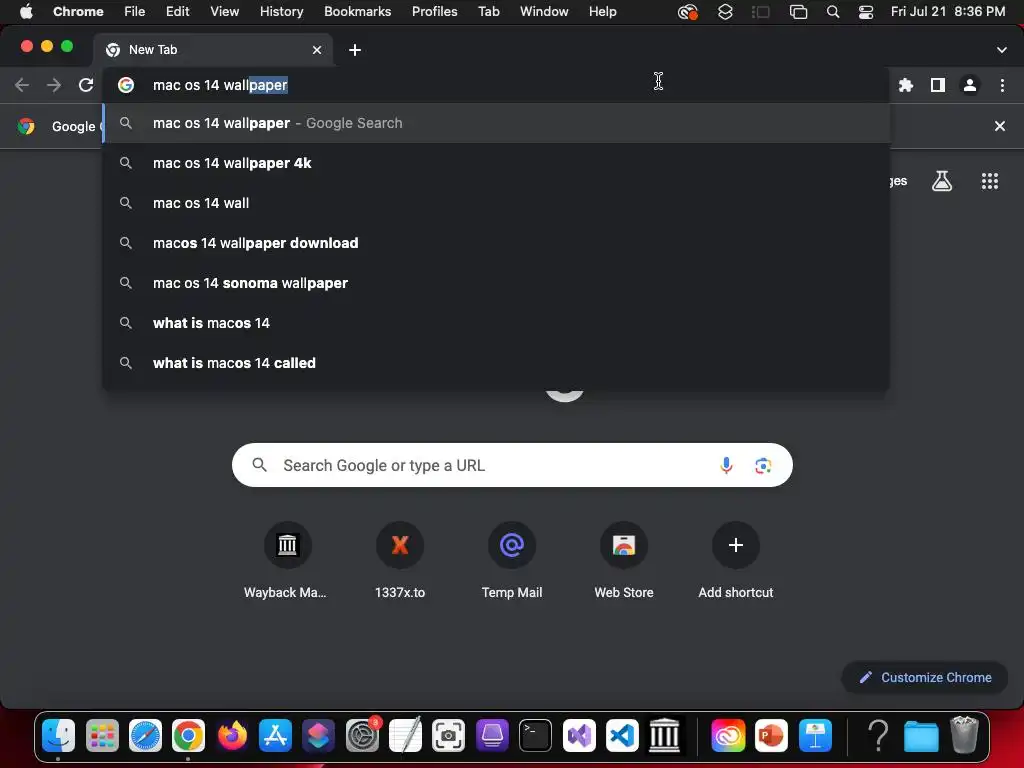Screen dimensions: 1024x768
Task: Open PowerPoint from the Dock
Action: click(x=771, y=736)
